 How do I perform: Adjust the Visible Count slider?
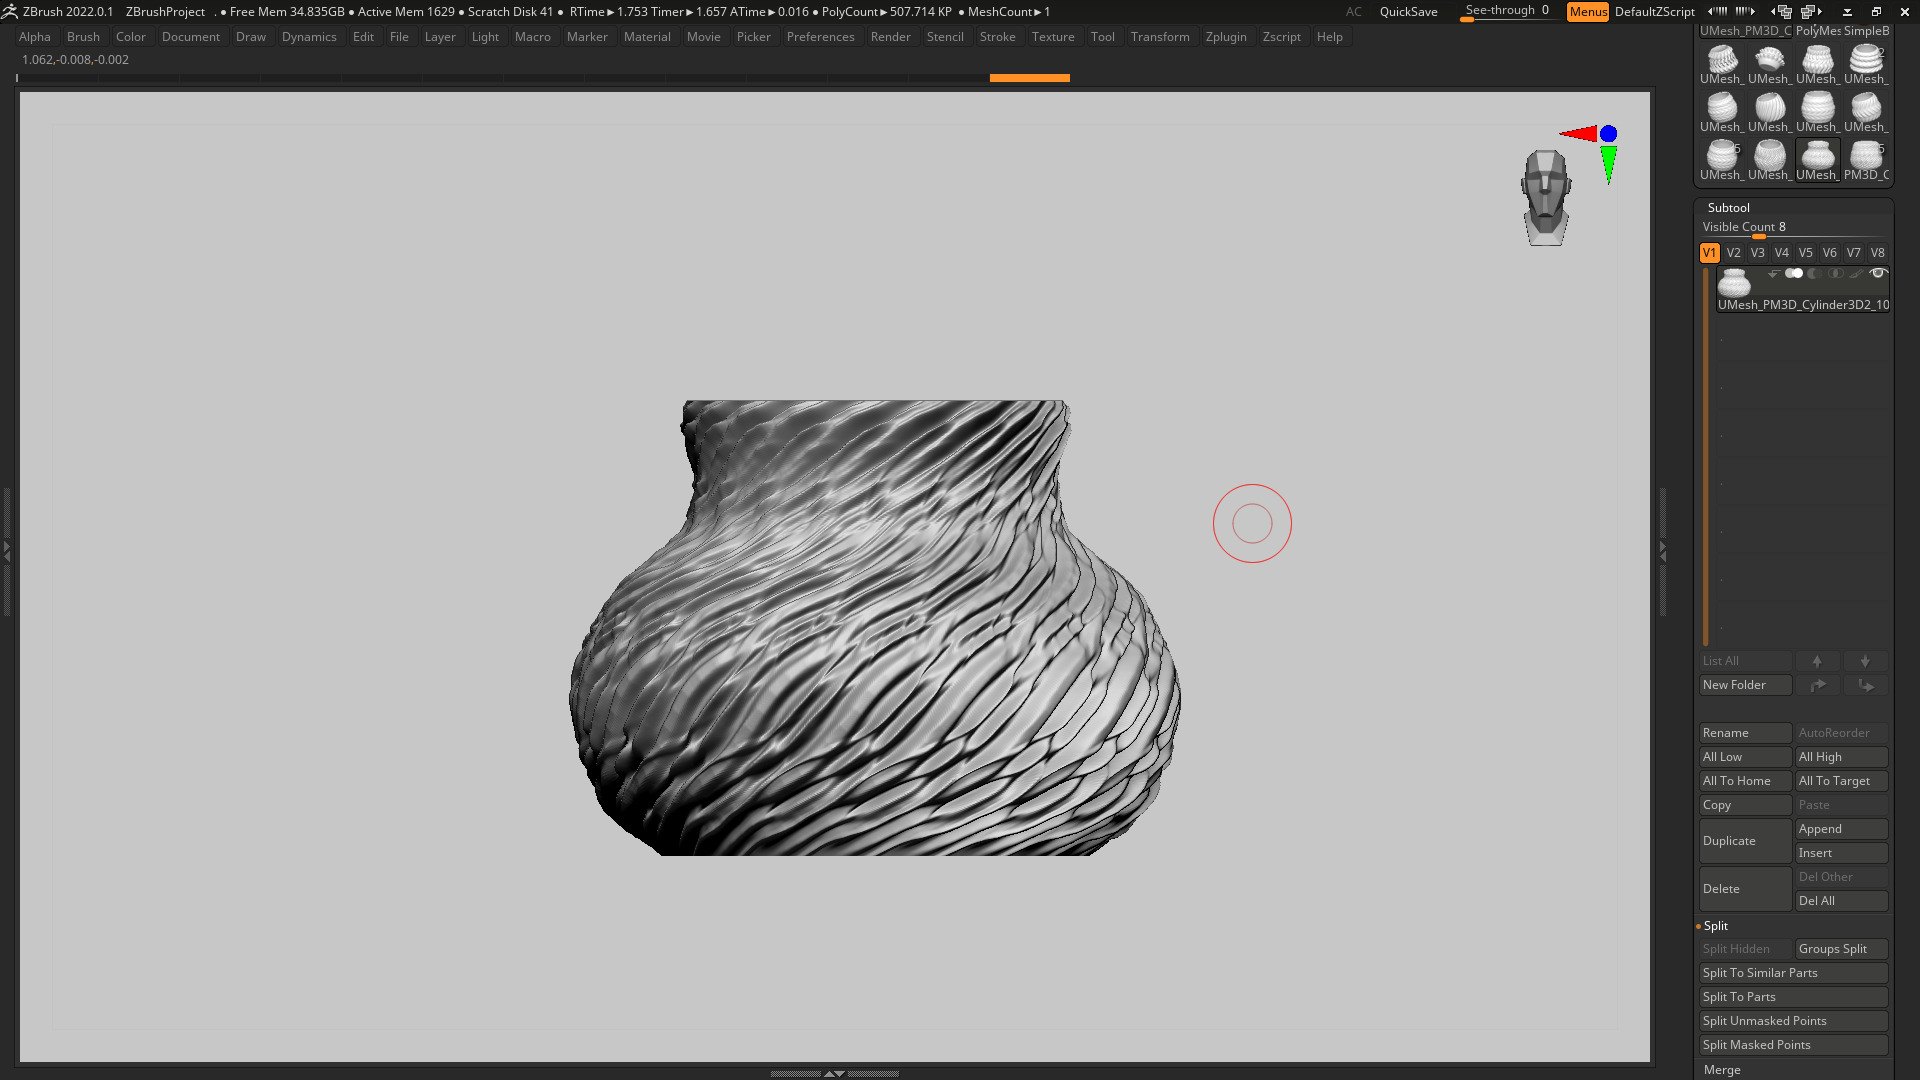[1793, 229]
